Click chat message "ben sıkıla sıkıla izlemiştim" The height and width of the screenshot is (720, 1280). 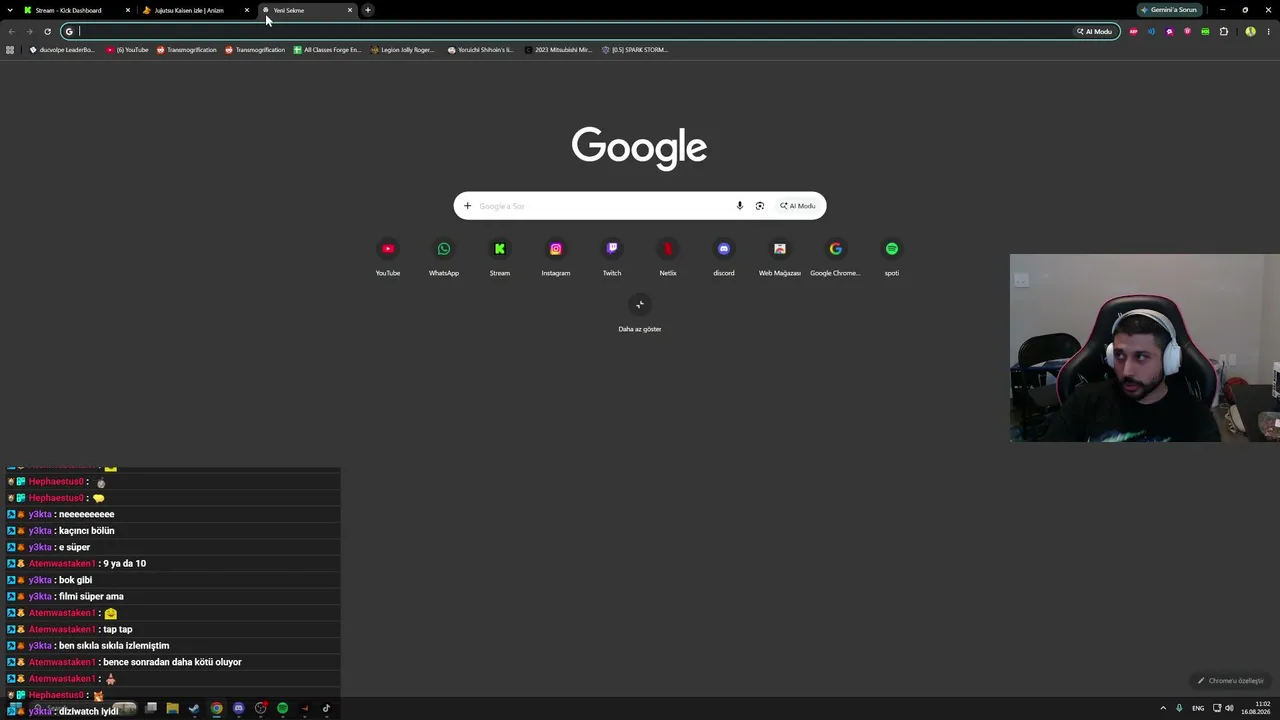pyautogui.click(x=114, y=646)
